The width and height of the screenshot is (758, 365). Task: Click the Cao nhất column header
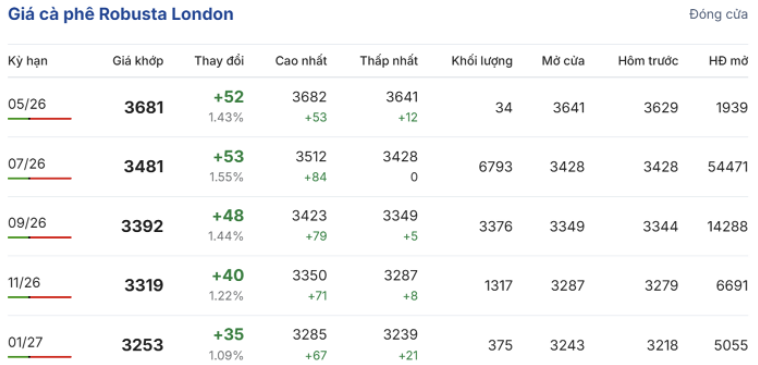click(301, 61)
